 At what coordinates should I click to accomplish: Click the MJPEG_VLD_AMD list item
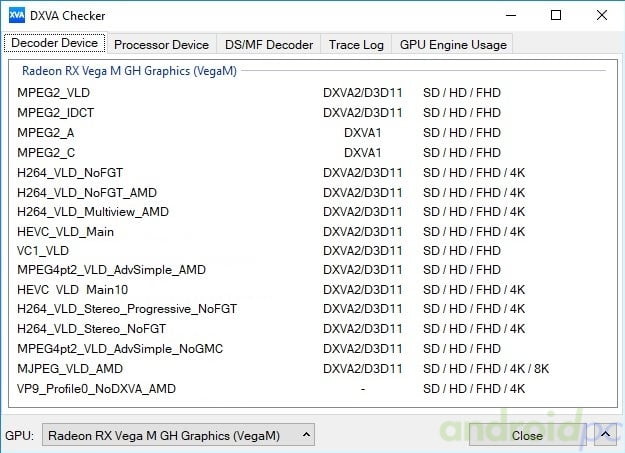68,368
